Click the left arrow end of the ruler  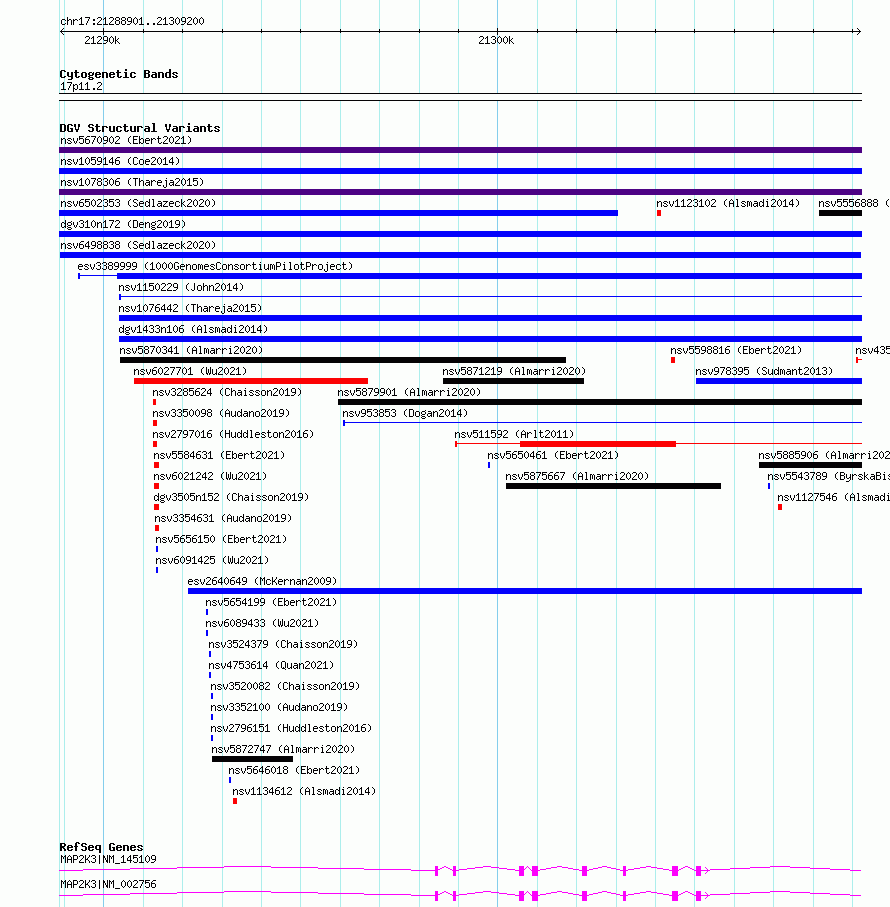62,31
